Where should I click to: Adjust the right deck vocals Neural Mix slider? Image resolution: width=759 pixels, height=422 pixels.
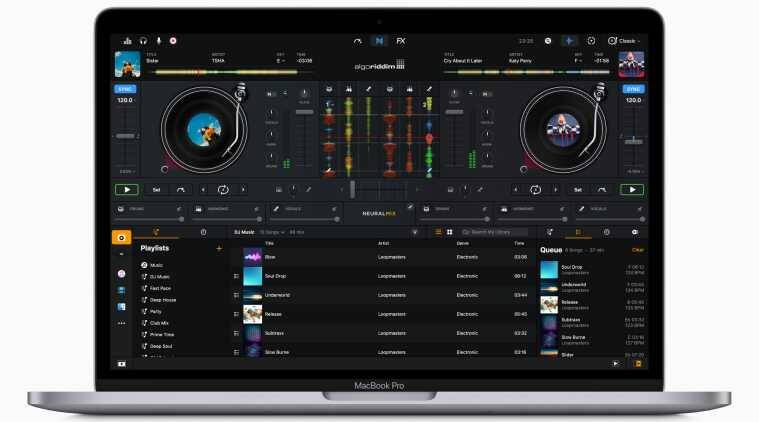tap(611, 219)
